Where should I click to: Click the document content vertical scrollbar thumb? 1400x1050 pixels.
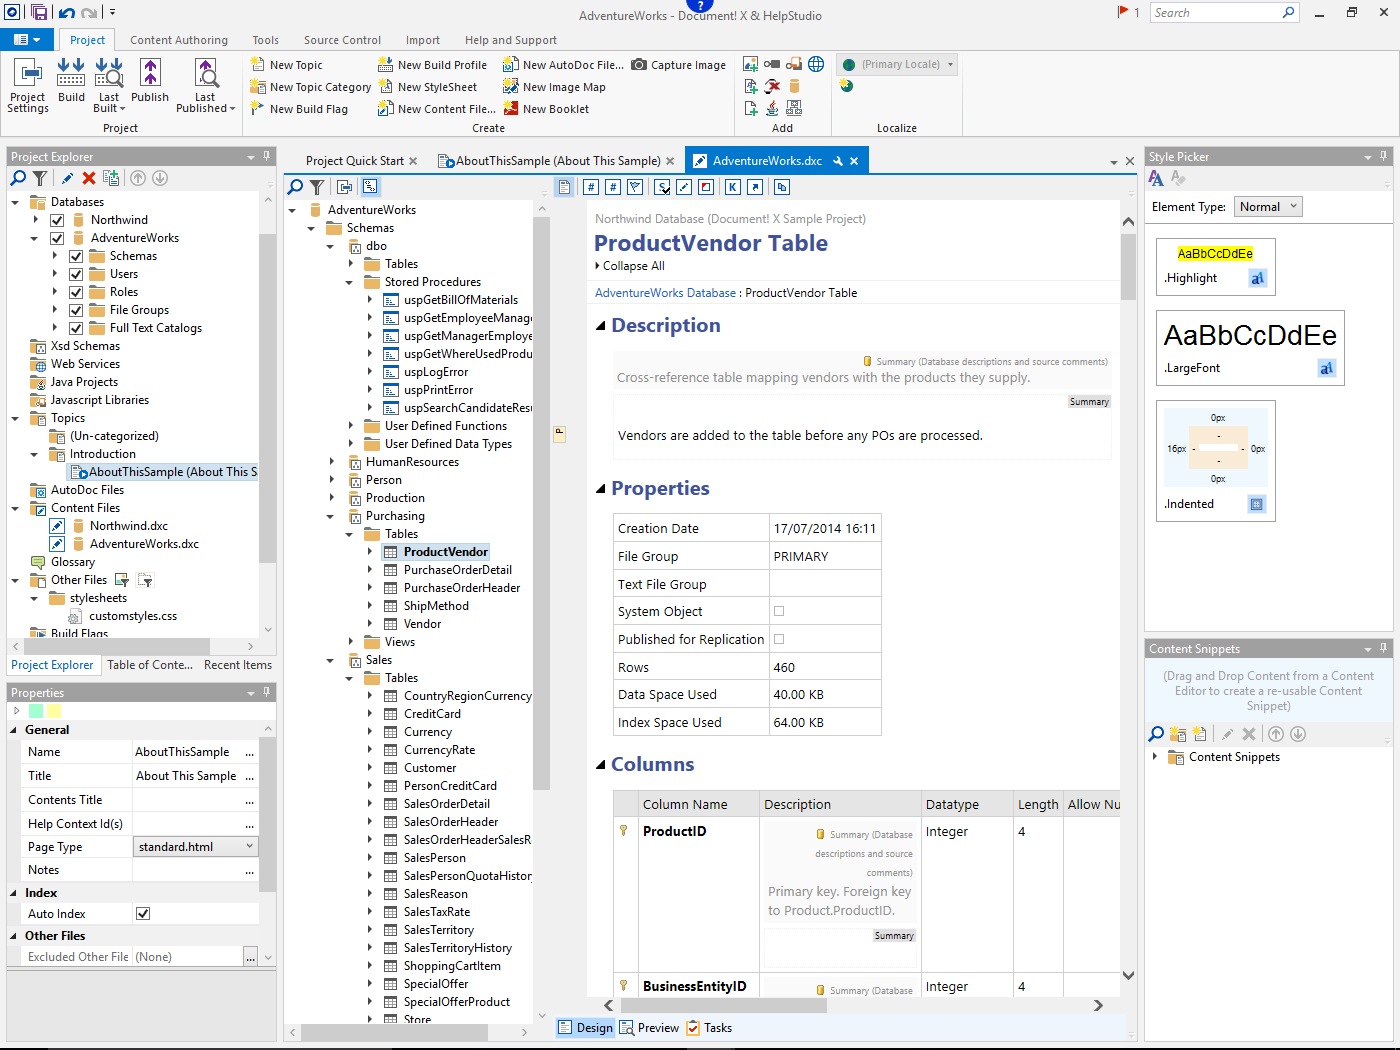[1128, 267]
